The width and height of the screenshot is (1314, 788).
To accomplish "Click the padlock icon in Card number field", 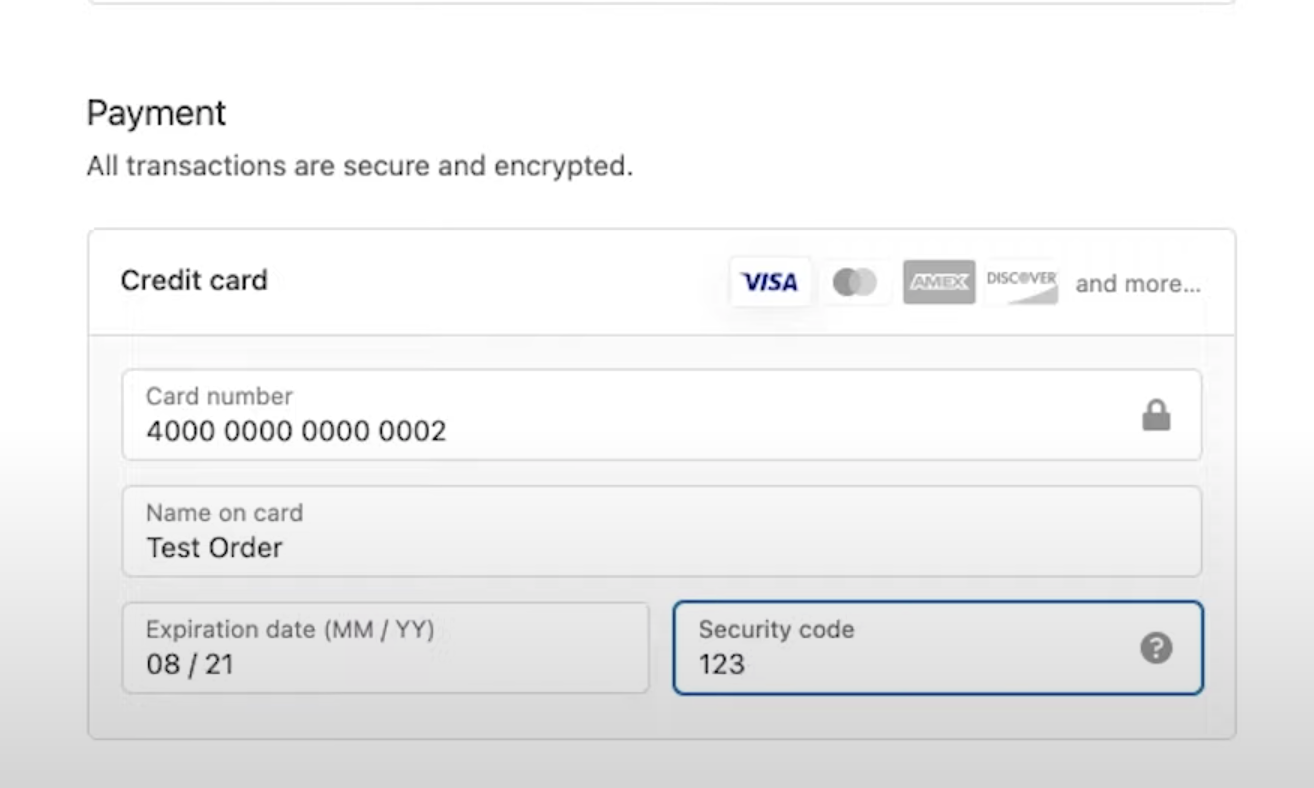I will pos(1156,415).
